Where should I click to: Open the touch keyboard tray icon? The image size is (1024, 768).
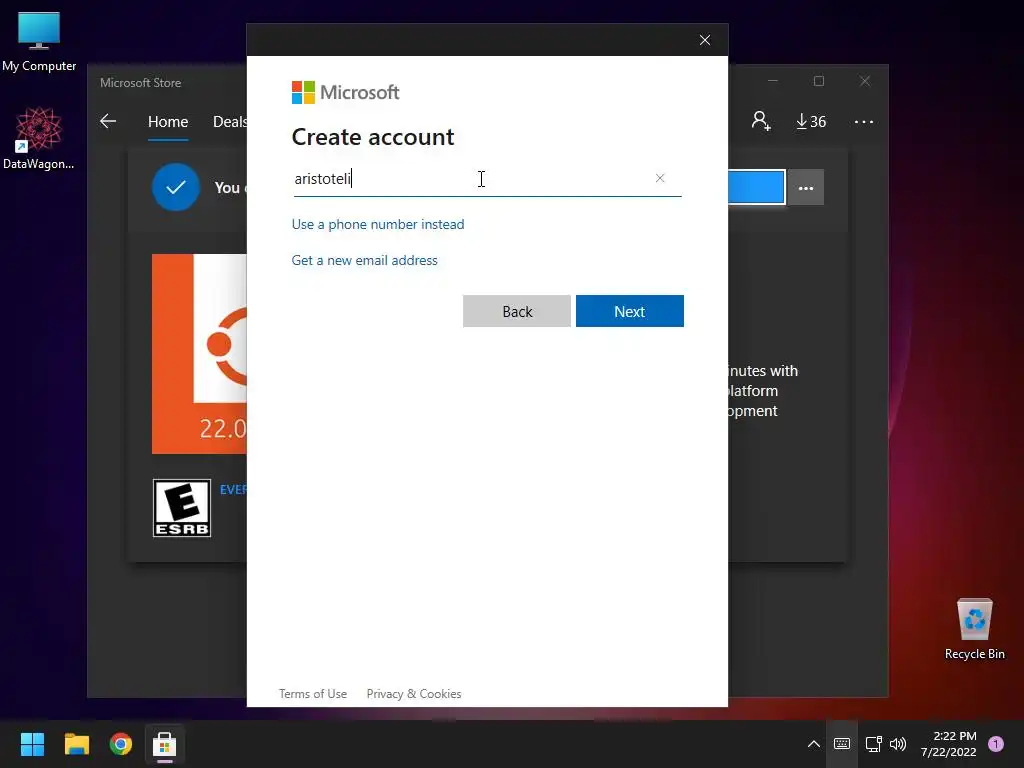point(842,744)
